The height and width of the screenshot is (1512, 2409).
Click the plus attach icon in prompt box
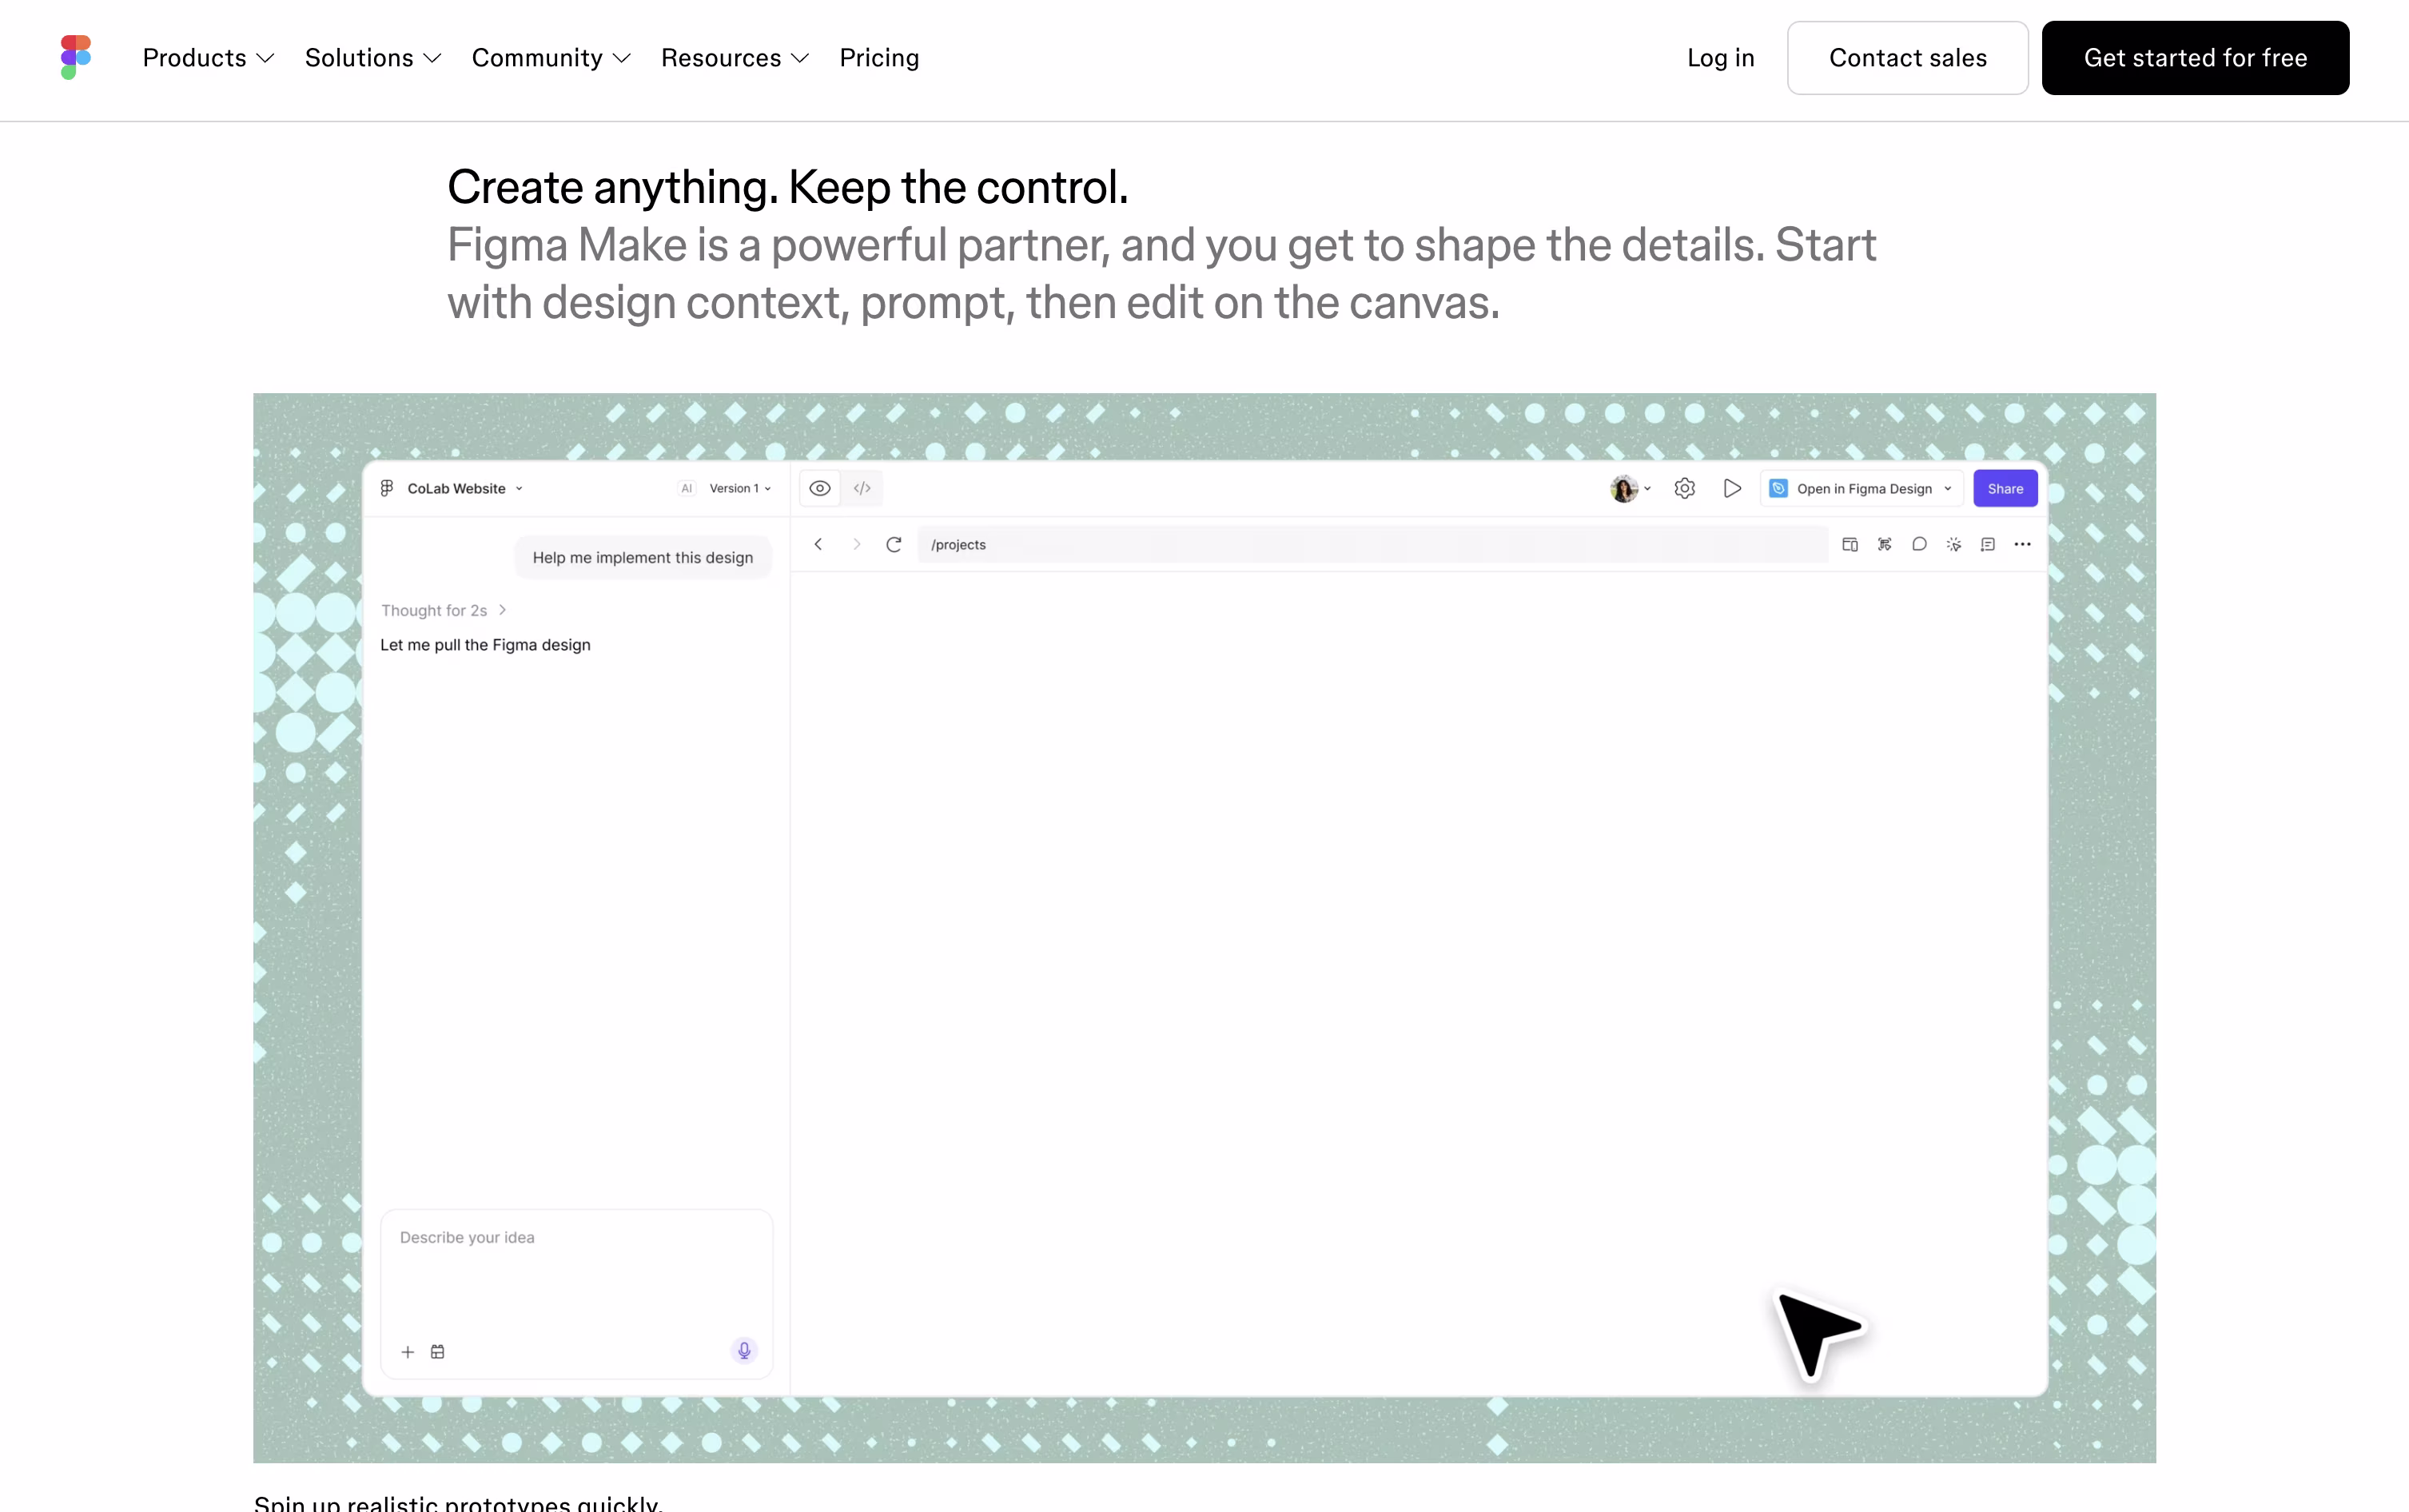pos(408,1352)
